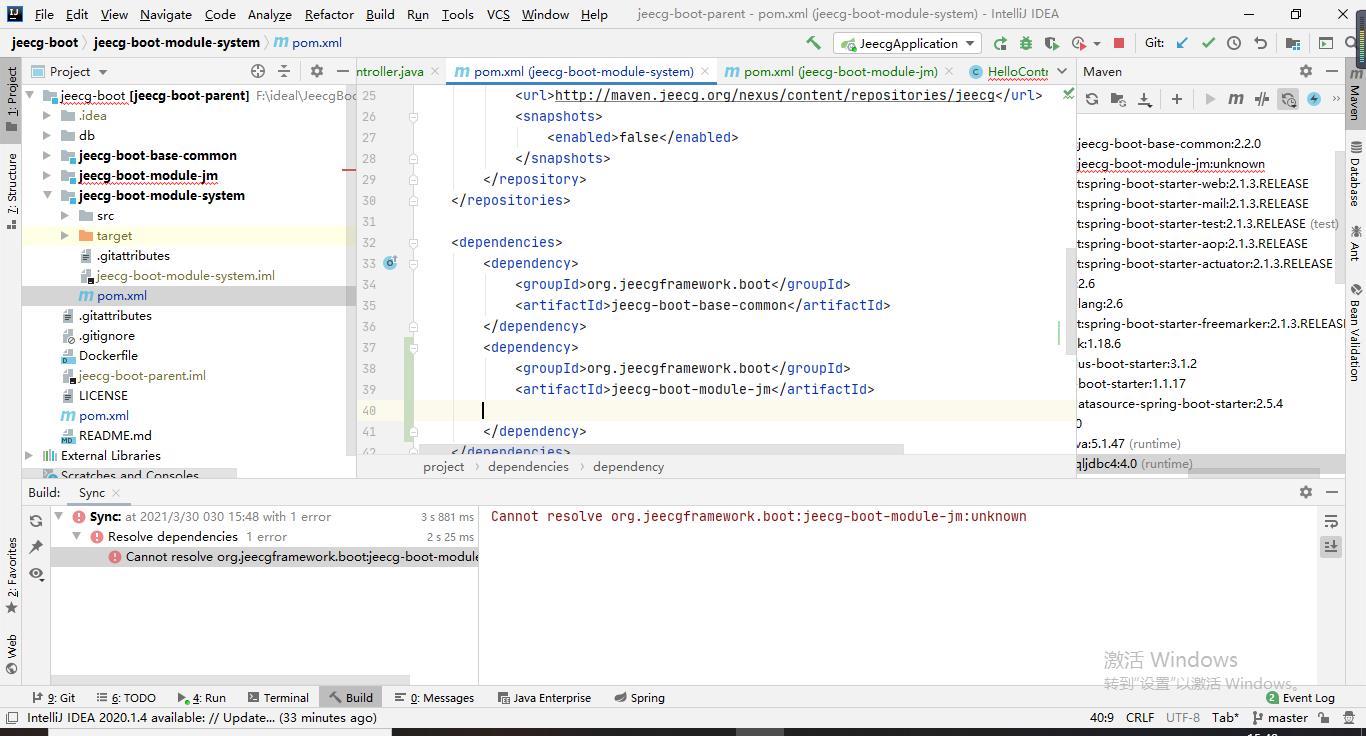Switch to the HelloController editor tab

pyautogui.click(x=1009, y=71)
